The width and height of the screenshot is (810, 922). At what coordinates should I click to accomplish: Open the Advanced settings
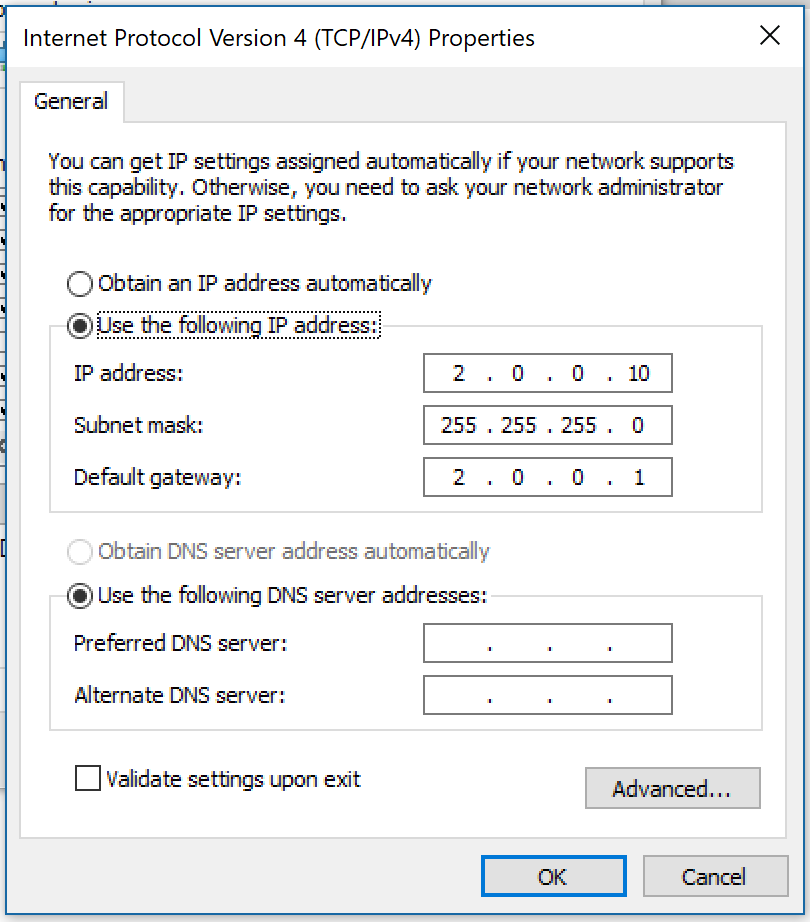(672, 789)
